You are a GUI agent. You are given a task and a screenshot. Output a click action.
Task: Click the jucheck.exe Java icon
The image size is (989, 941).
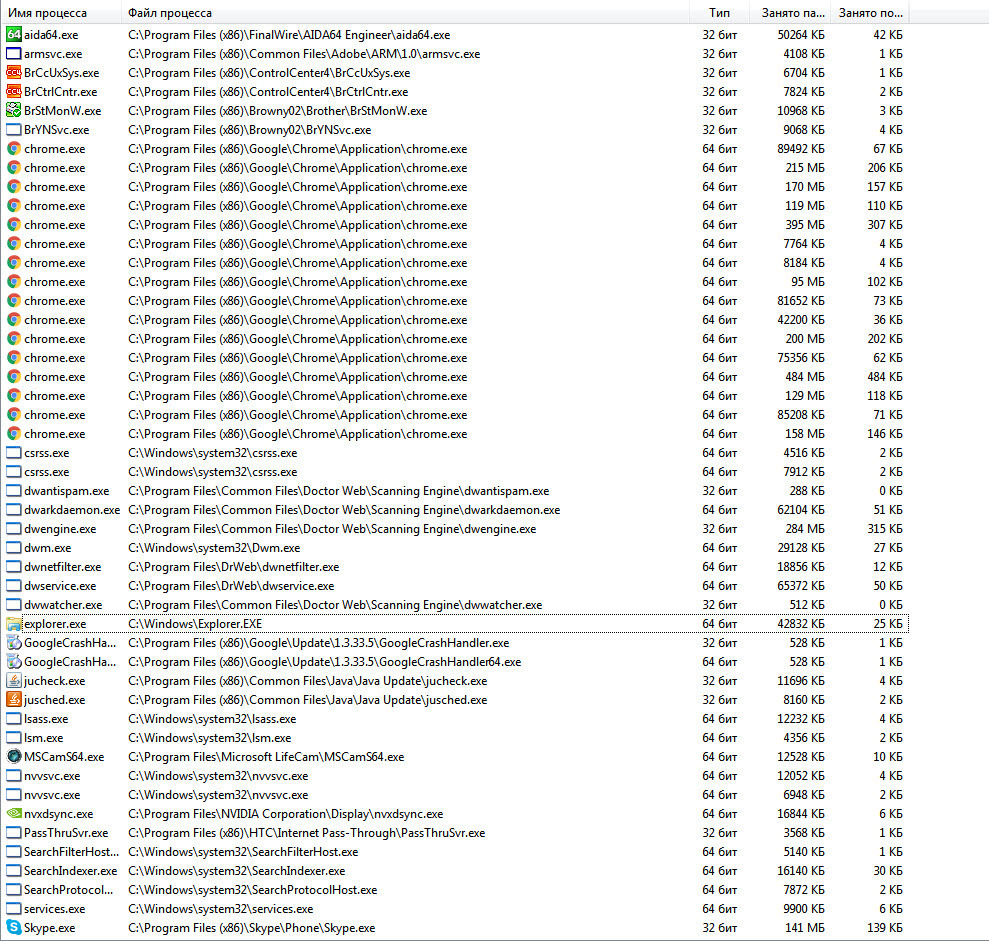(x=13, y=681)
